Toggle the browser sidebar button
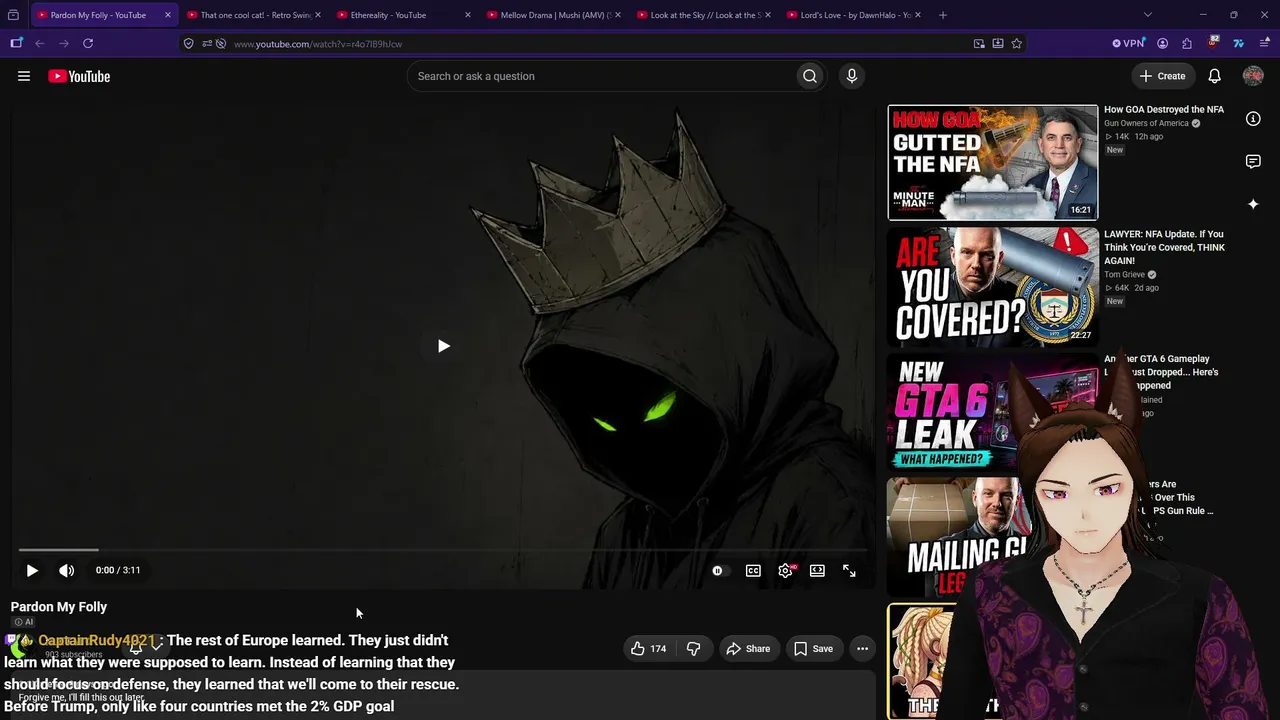 pos(16,43)
